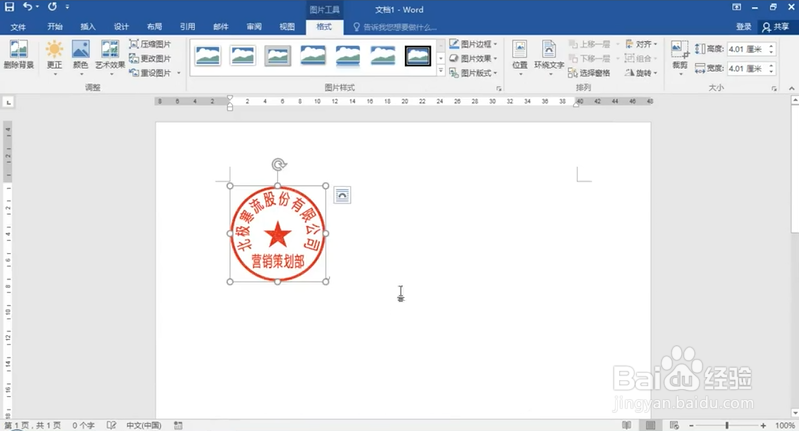This screenshot has width=799, height=431.
Task: Switch to the 引用 tab
Action: (x=188, y=26)
